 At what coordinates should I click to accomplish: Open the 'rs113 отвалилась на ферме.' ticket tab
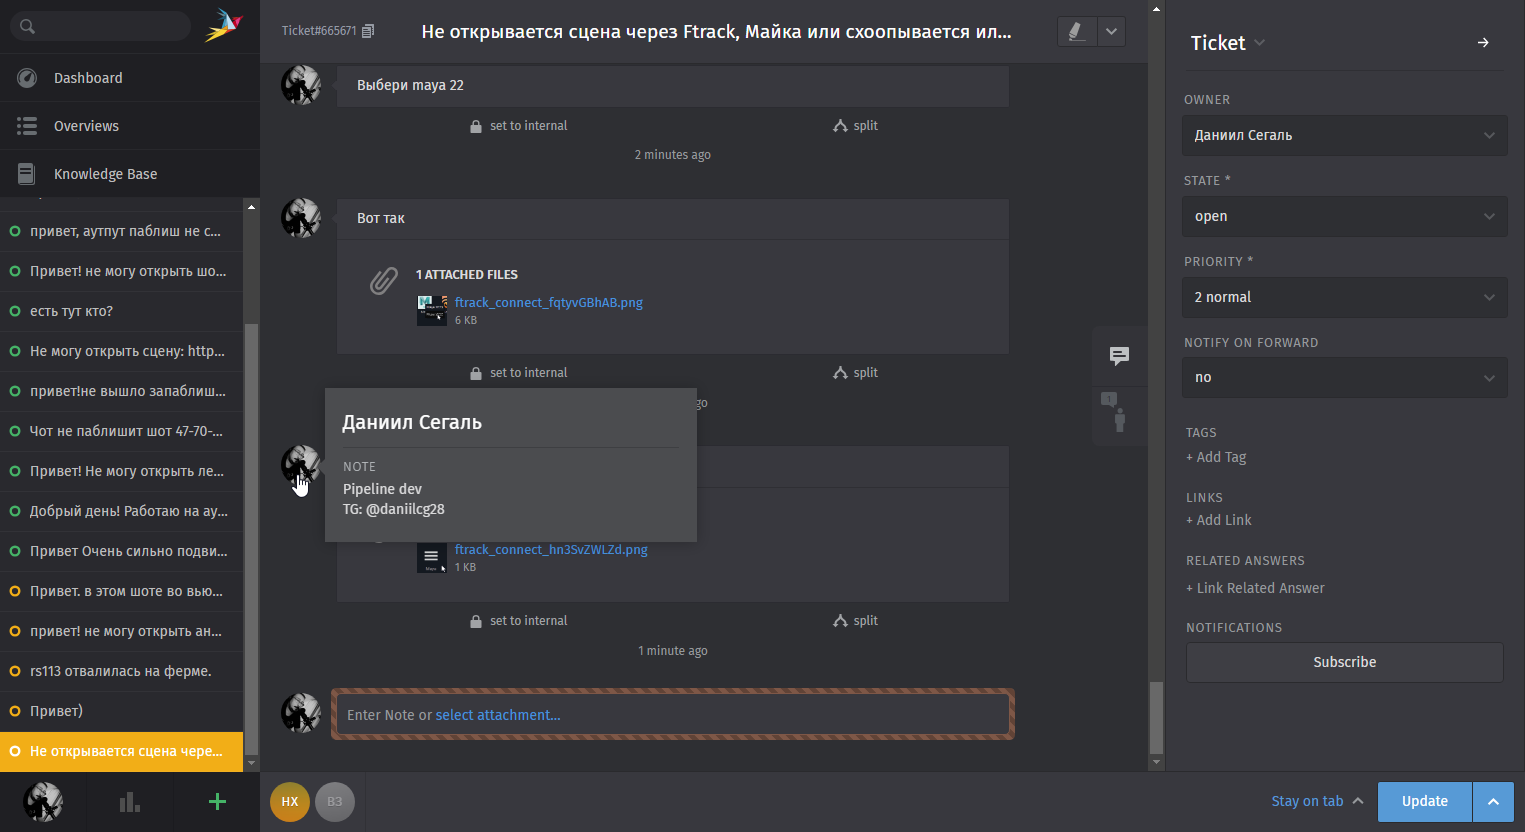click(121, 671)
